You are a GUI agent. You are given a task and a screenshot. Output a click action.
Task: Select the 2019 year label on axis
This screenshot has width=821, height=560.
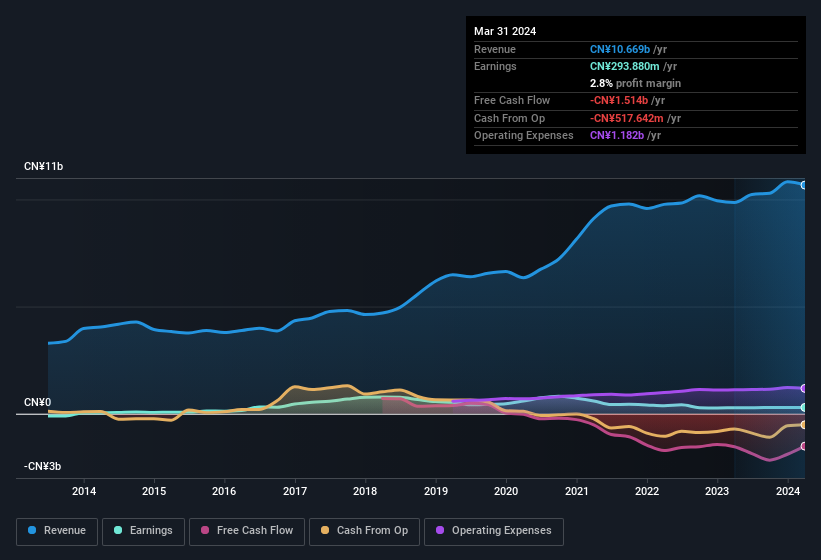(x=436, y=491)
